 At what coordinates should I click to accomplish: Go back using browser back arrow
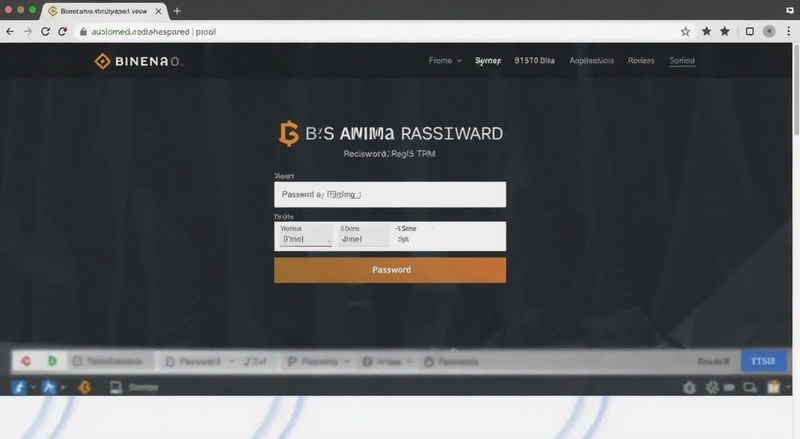click(x=10, y=32)
